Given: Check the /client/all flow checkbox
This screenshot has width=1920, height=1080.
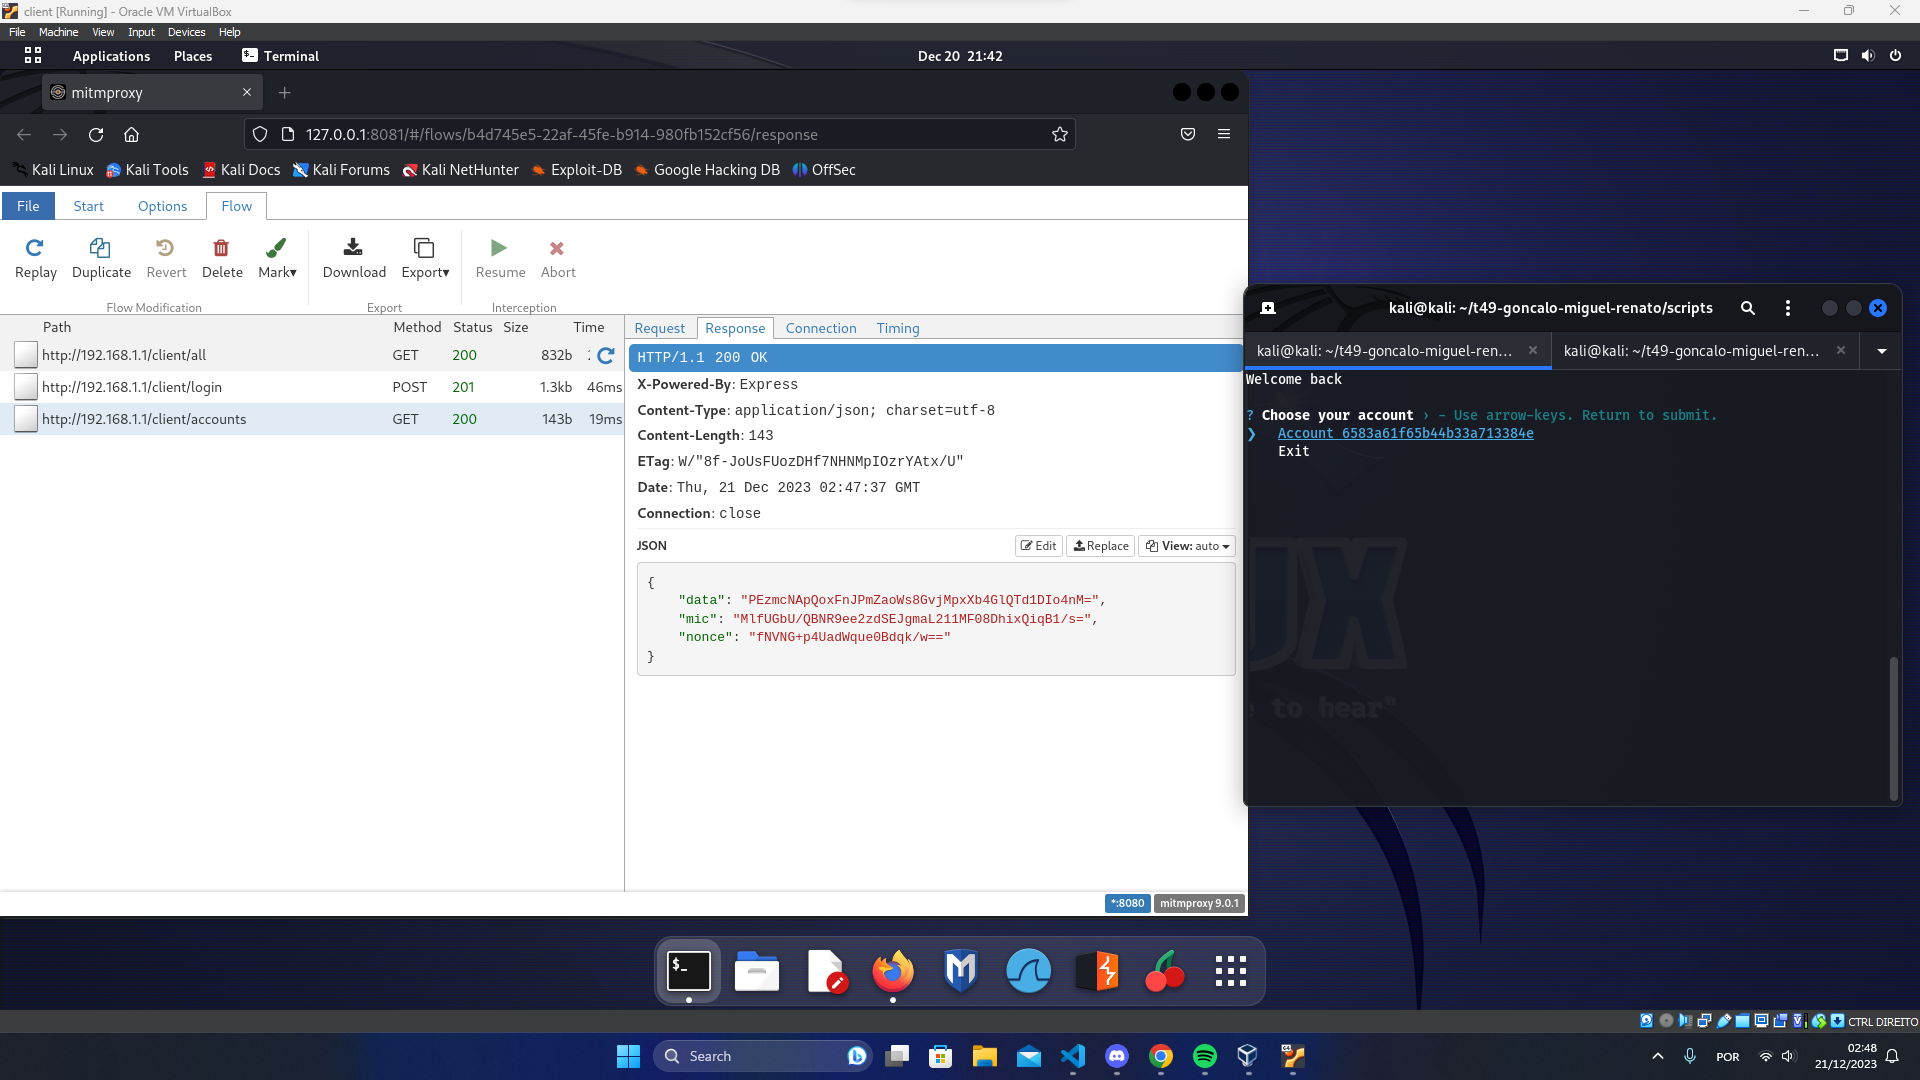Looking at the screenshot, I should coord(26,355).
